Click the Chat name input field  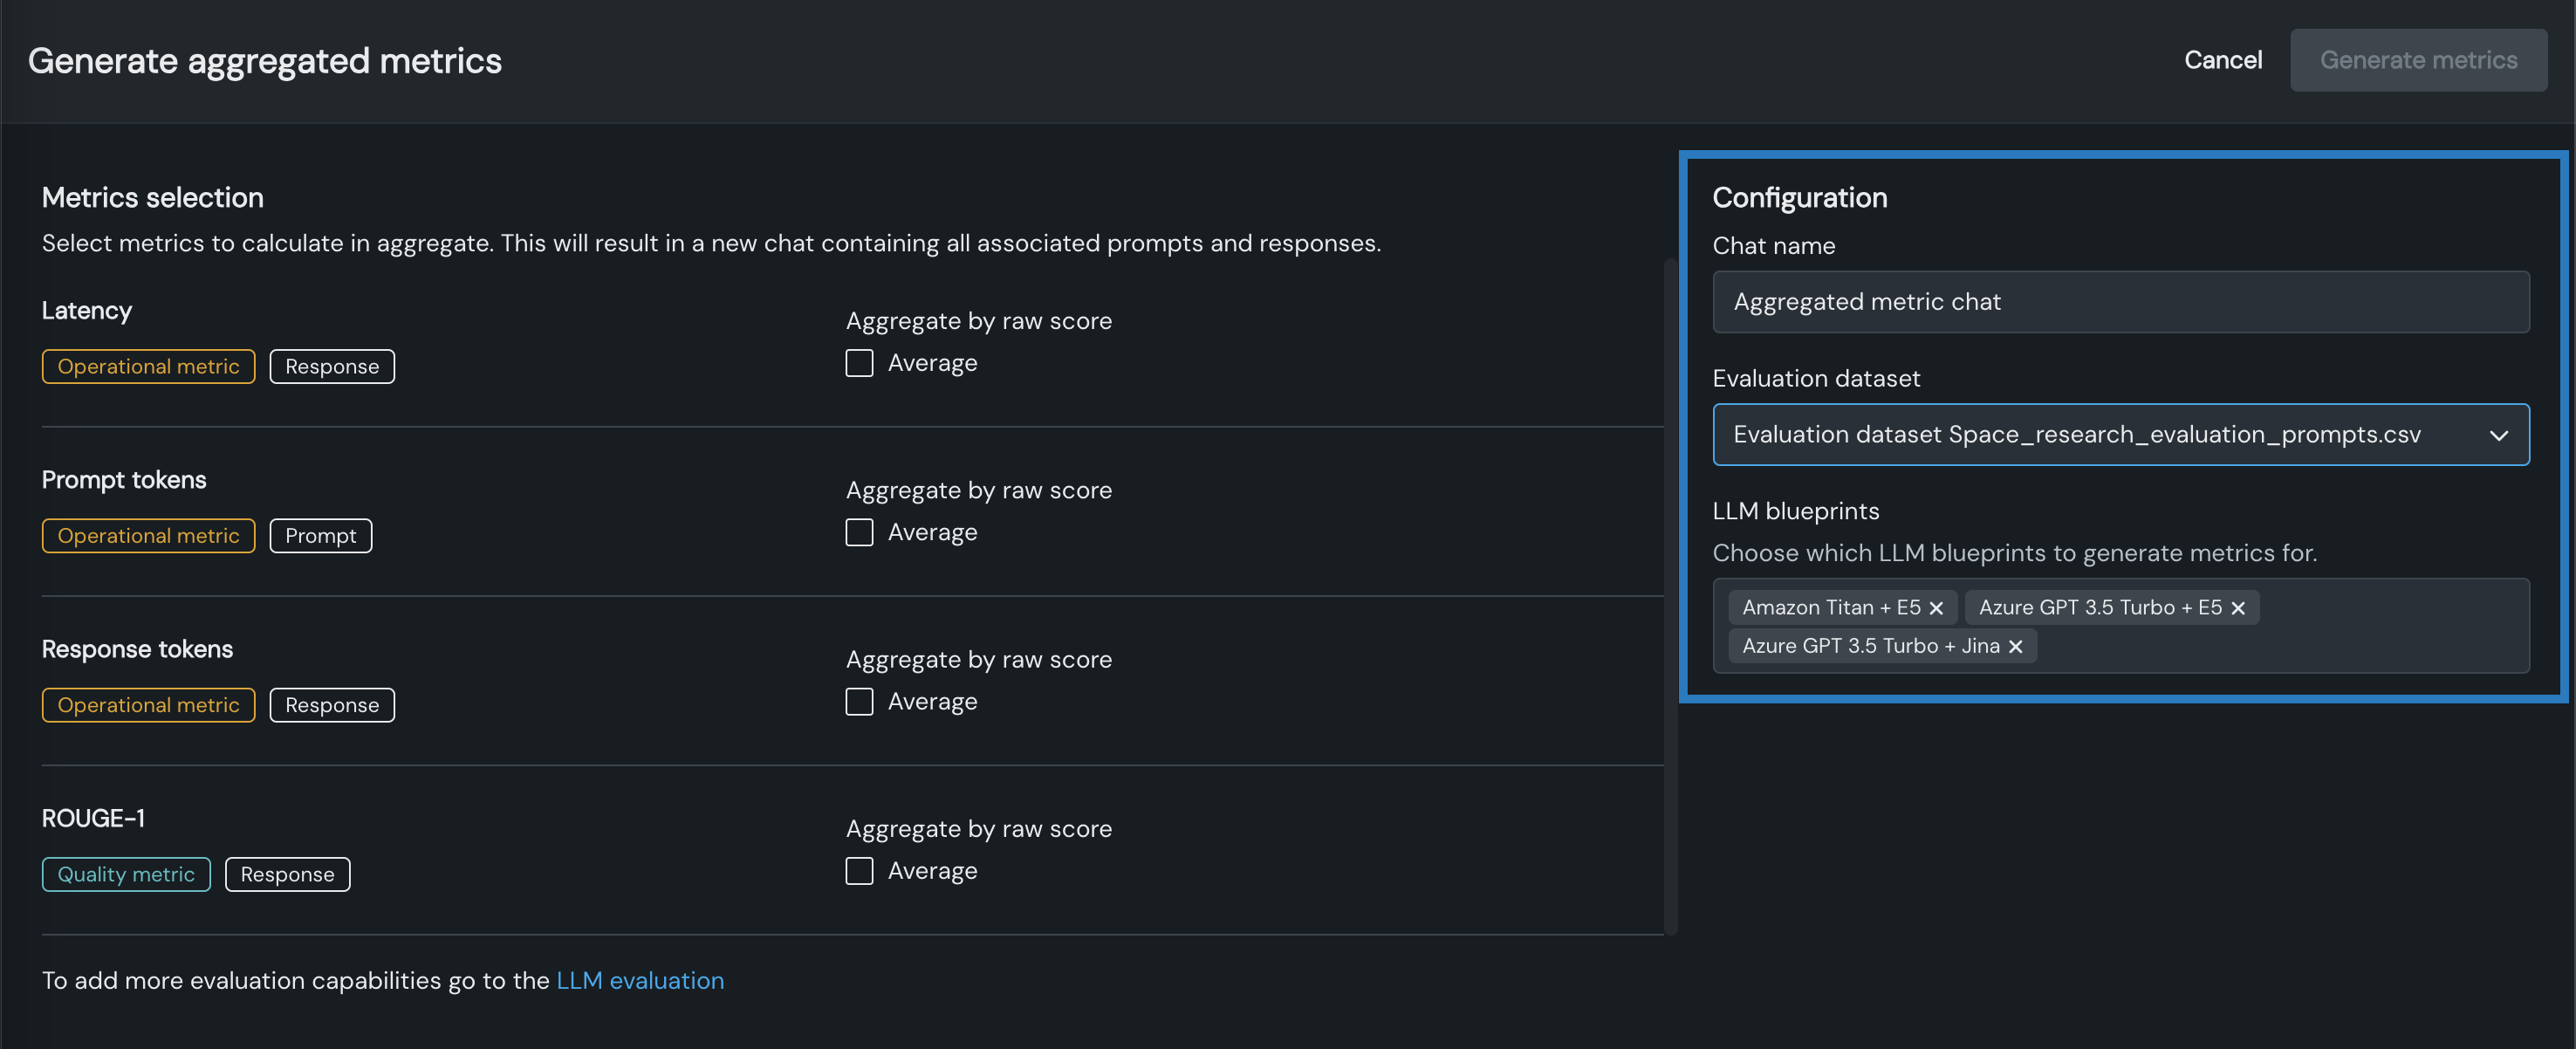coord(2120,302)
